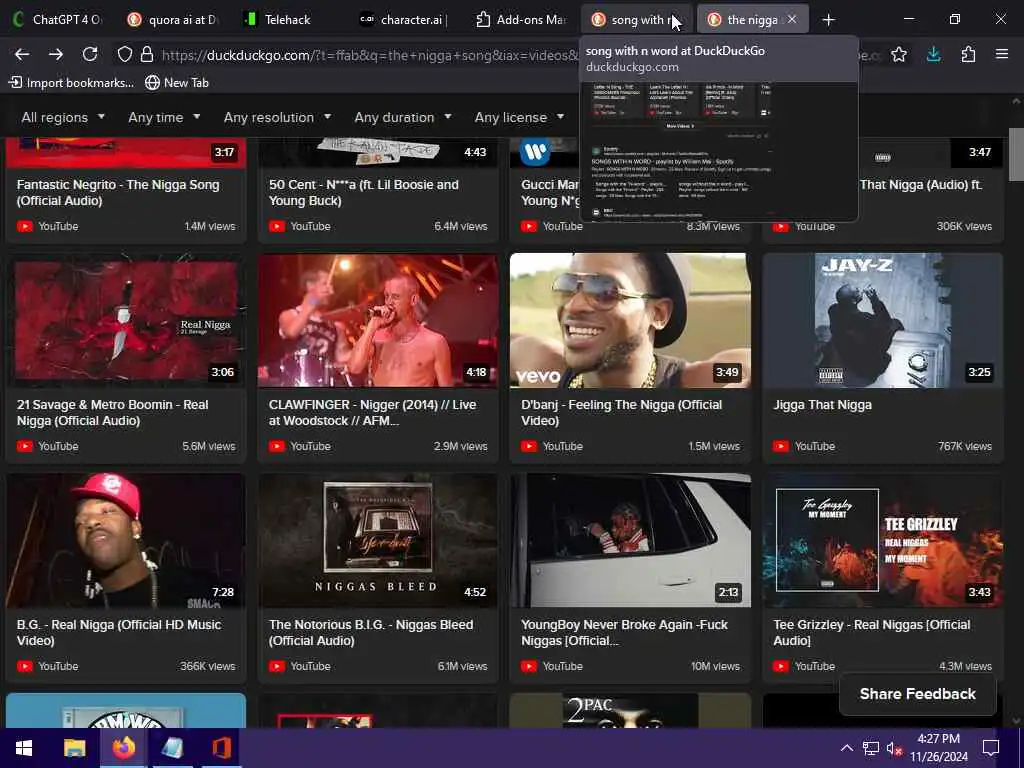Play the Notorious B.I.G. 4:52 thumbnail
Image resolution: width=1024 pixels, height=768 pixels.
(x=378, y=540)
